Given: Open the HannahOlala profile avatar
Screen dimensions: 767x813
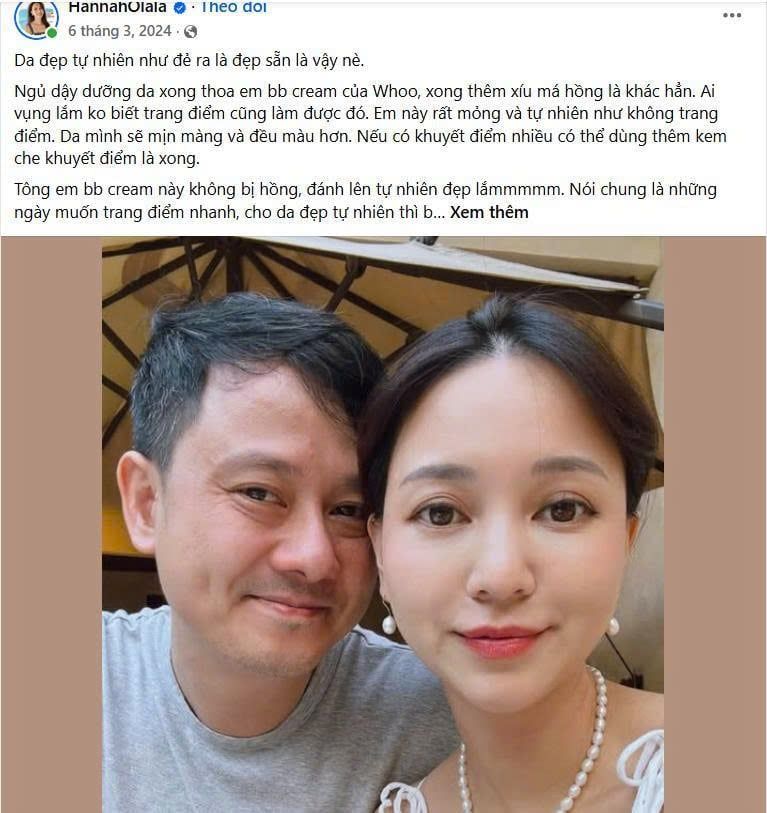Looking at the screenshot, I should click(36, 20).
